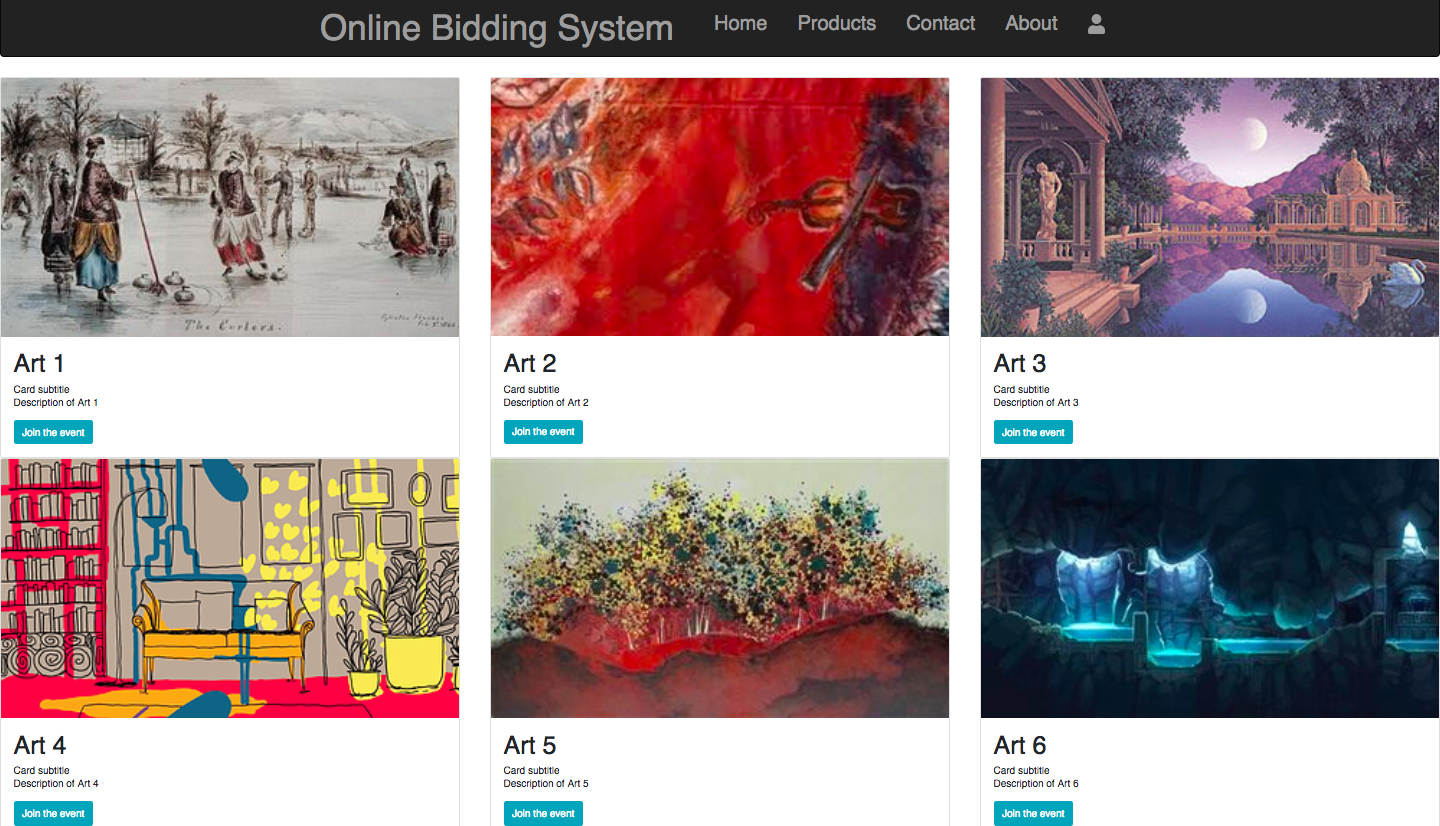Join the event for Art 3
The width and height of the screenshot is (1440, 826).
pos(1033,432)
